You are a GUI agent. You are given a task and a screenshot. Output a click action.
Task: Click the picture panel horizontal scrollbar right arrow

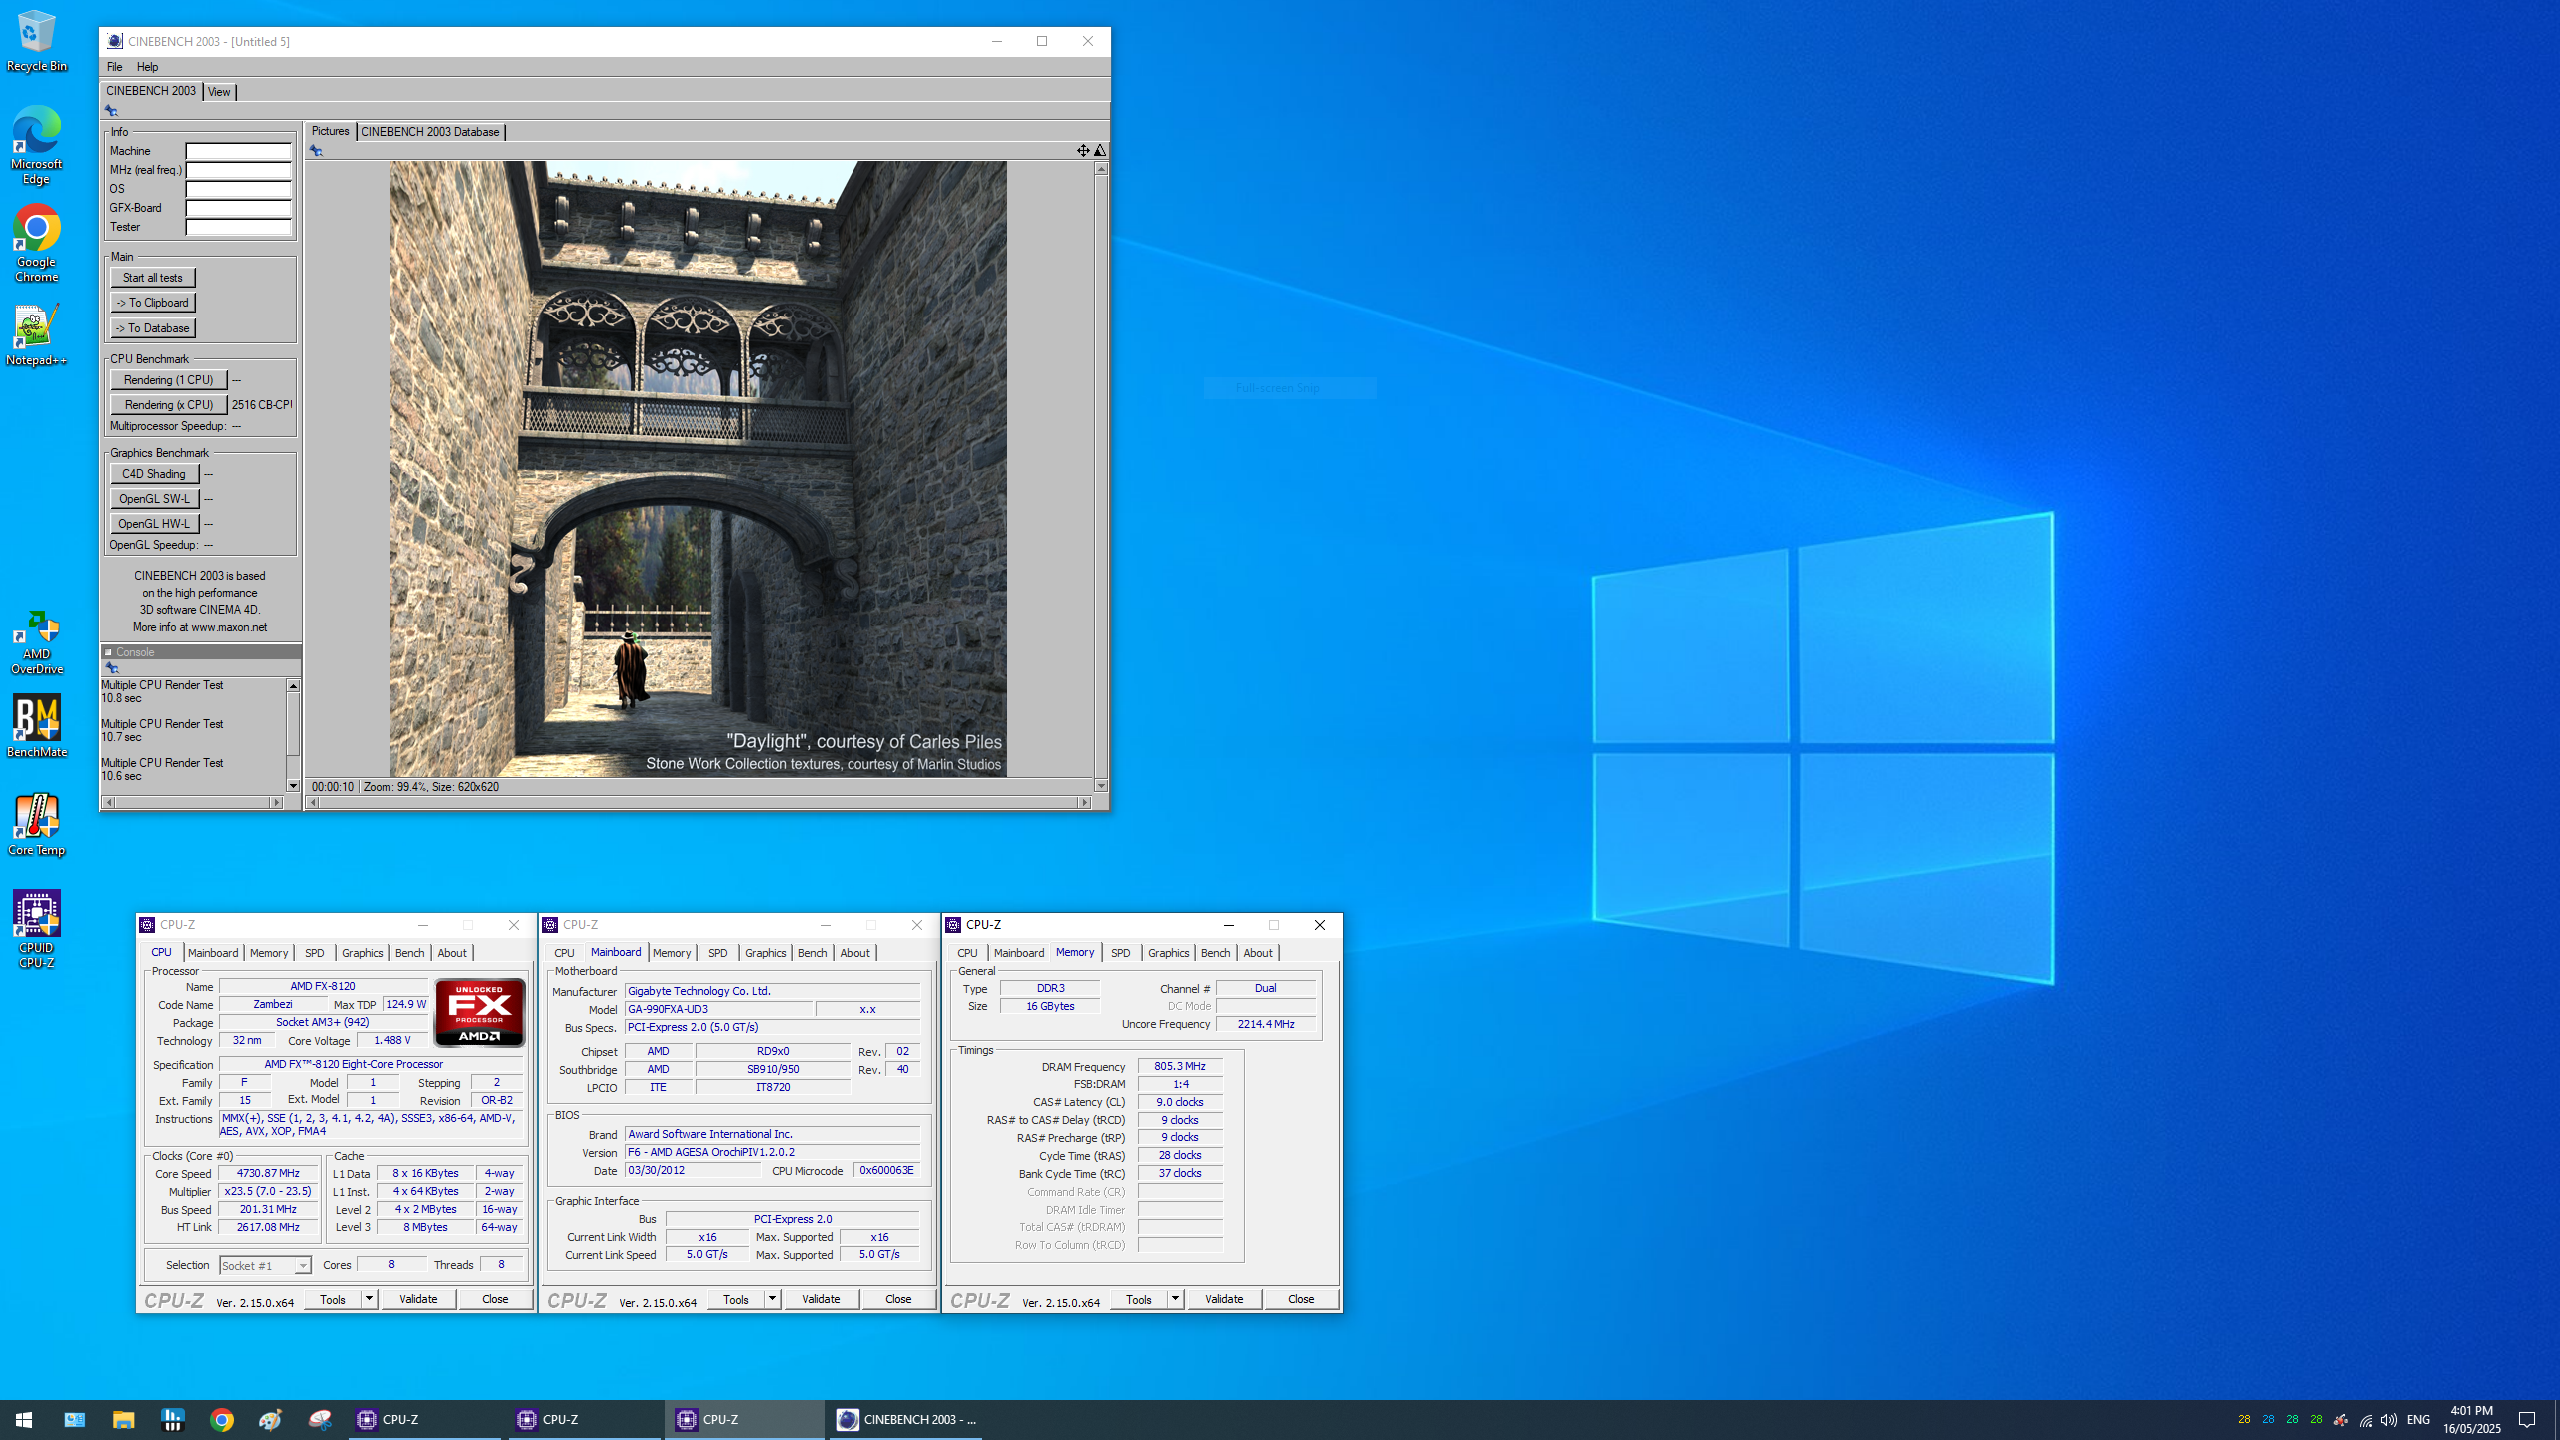pyautogui.click(x=1083, y=802)
